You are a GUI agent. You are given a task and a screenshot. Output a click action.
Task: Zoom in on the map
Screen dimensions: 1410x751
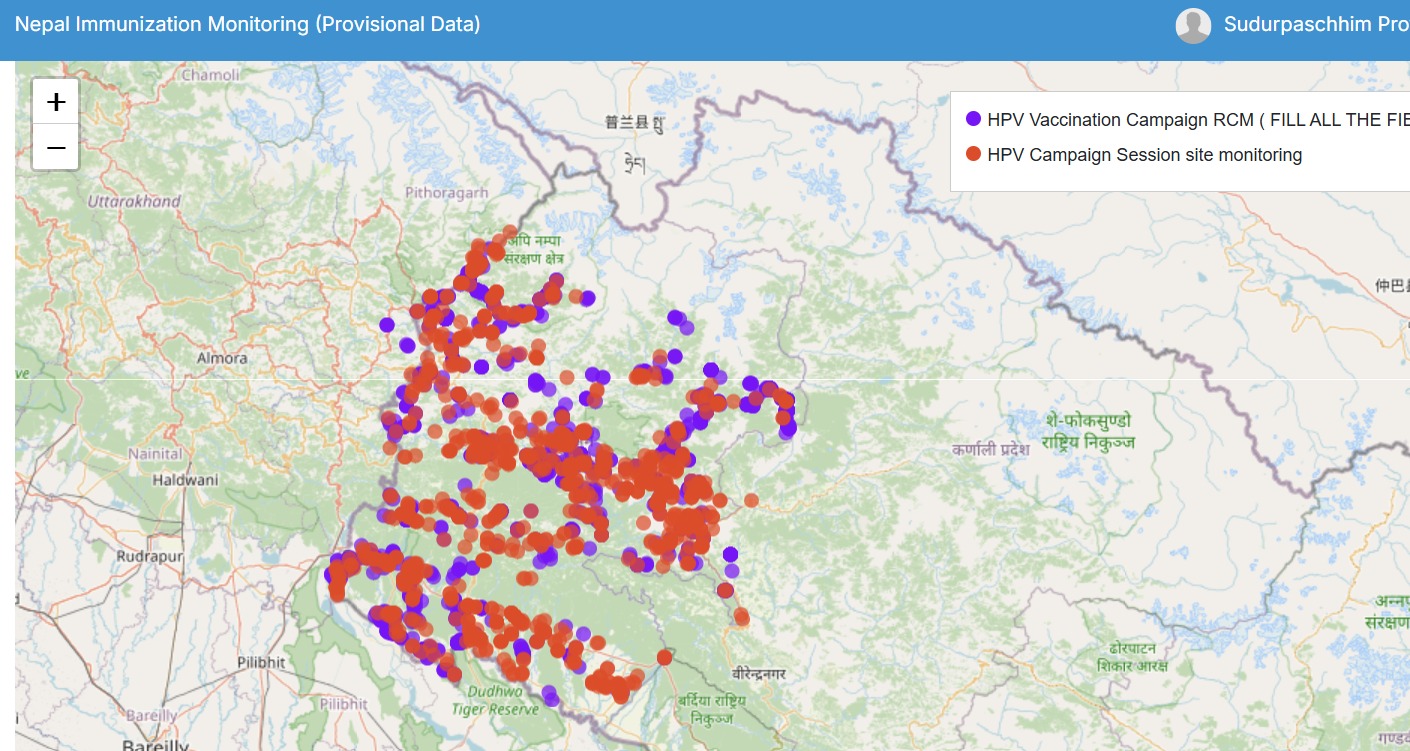[56, 101]
